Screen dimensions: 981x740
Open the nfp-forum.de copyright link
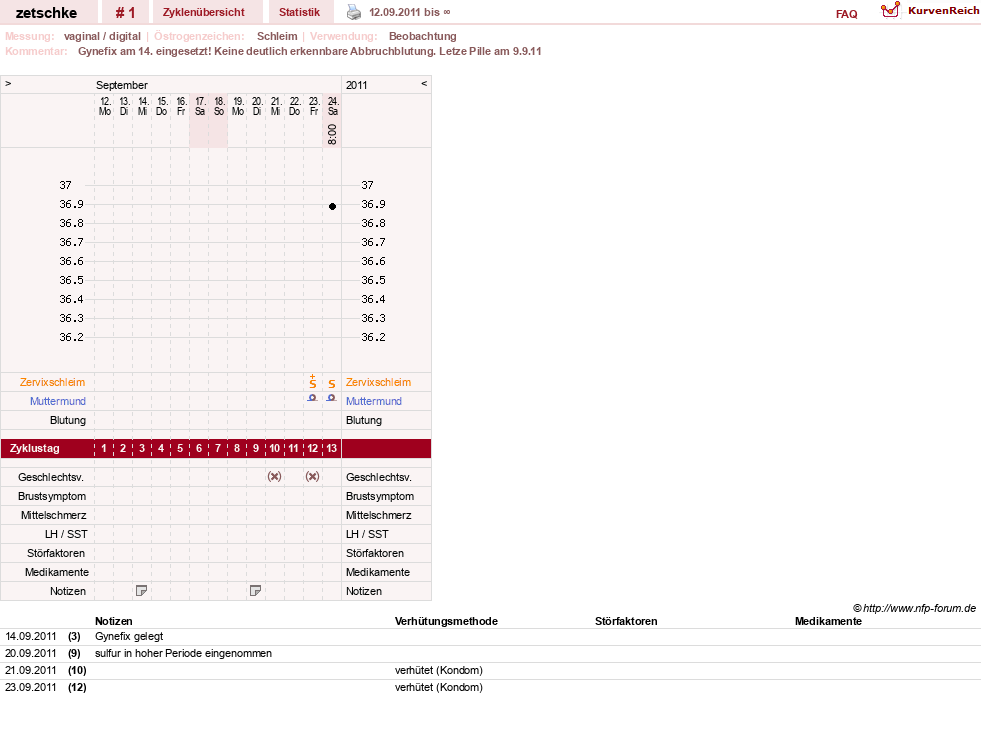(915, 608)
